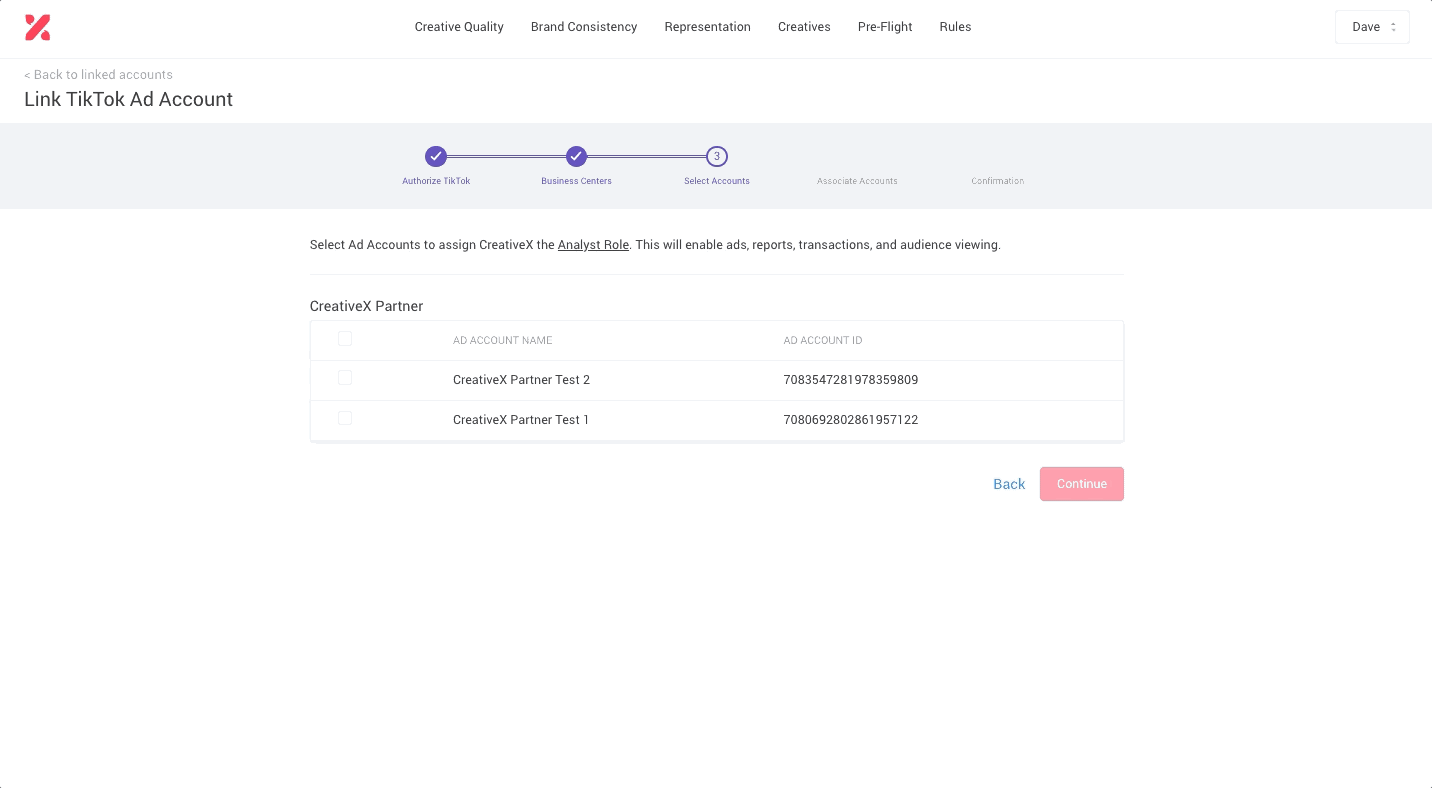Select the Rules menu item
The width and height of the screenshot is (1432, 788).
955,27
